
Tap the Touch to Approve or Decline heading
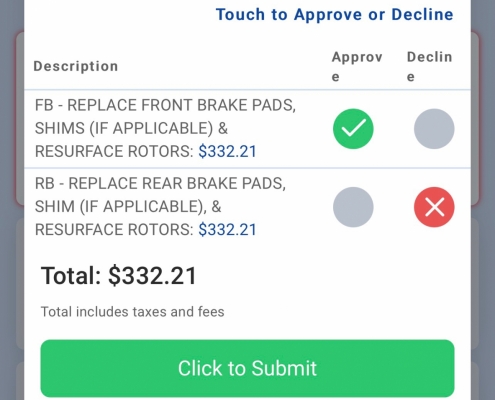[335, 15]
